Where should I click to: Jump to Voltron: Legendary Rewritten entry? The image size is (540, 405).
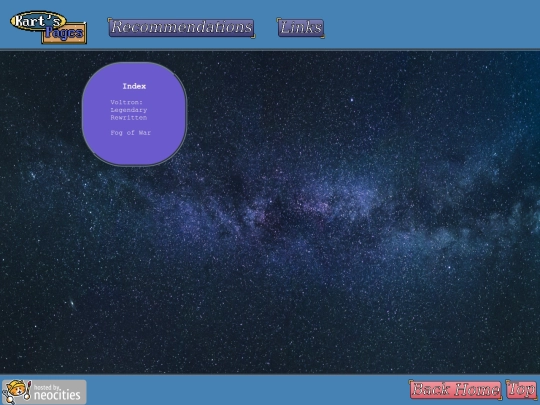(x=129, y=110)
